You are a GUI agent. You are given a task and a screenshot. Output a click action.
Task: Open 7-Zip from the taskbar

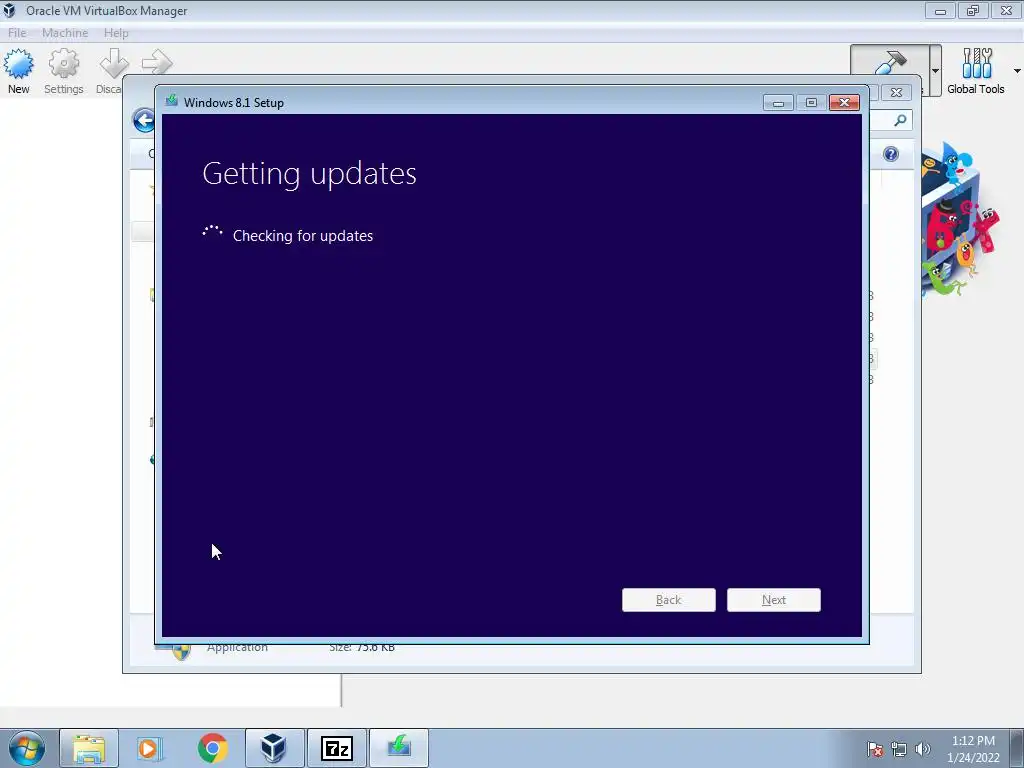337,748
